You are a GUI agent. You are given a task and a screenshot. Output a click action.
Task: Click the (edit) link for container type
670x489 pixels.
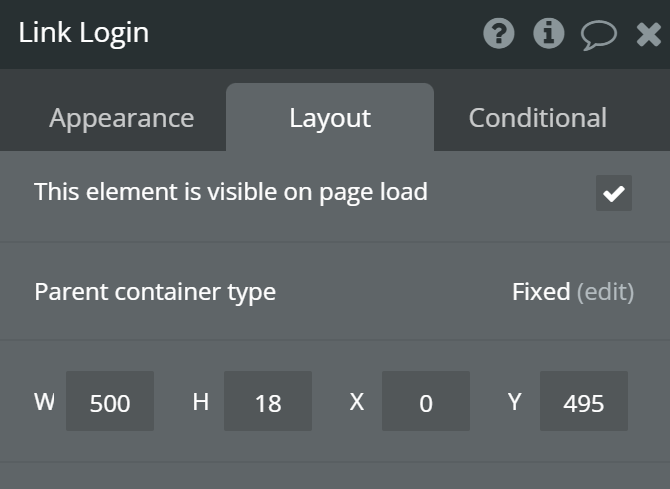[x=605, y=292]
